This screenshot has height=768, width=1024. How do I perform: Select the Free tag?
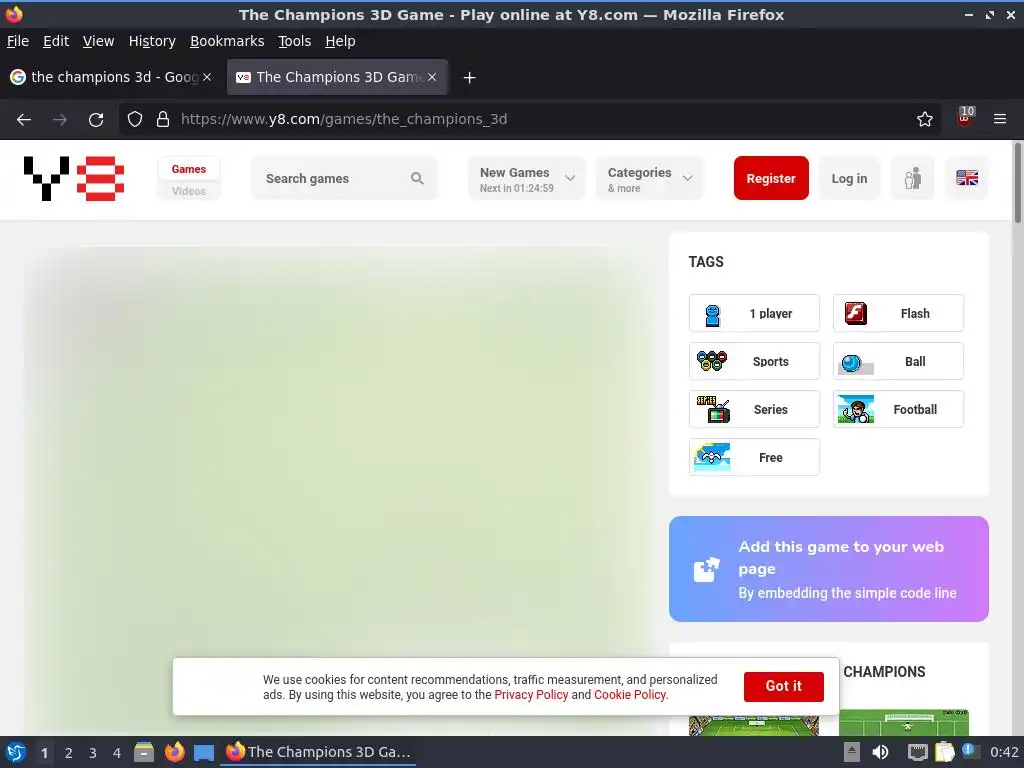pos(754,457)
